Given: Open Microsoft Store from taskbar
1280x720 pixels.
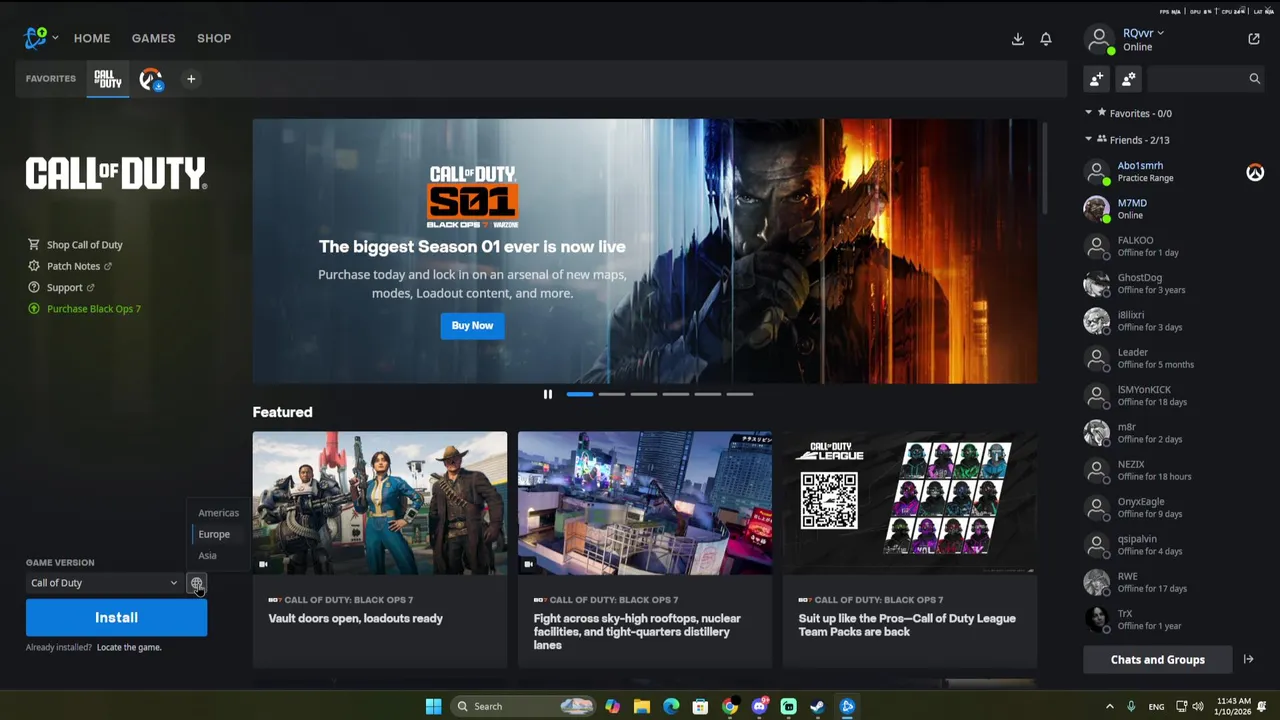Looking at the screenshot, I should 700,706.
